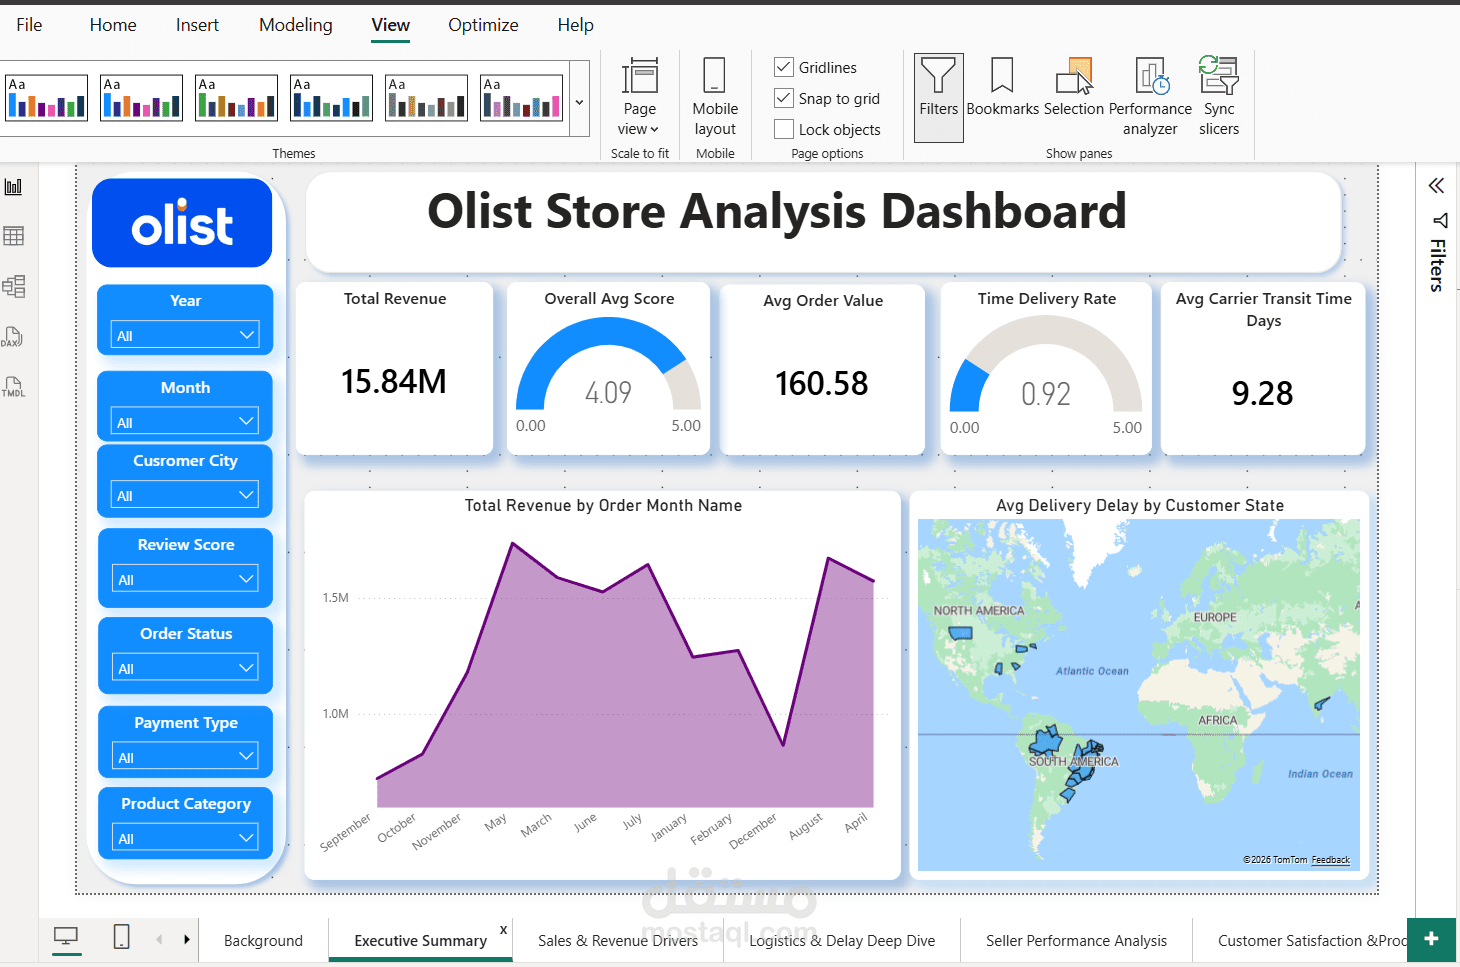Apply the sixth theme thumbnail
The image size is (1460, 967).
(521, 98)
